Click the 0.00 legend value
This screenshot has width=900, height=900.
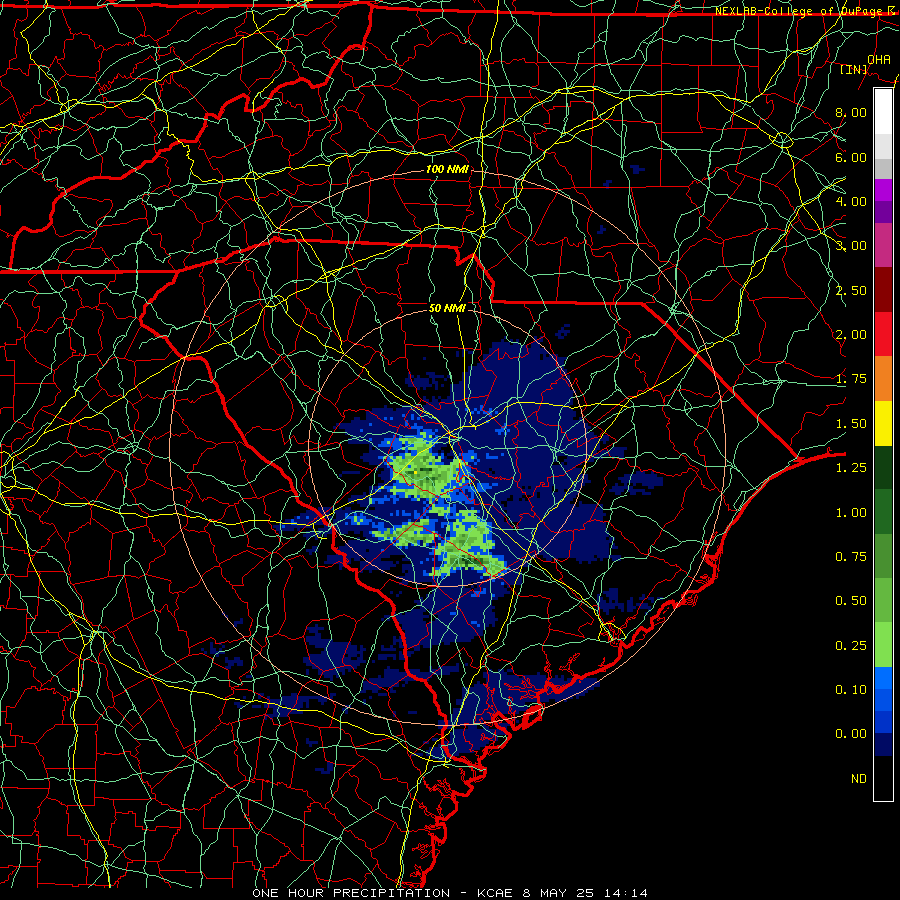point(851,734)
